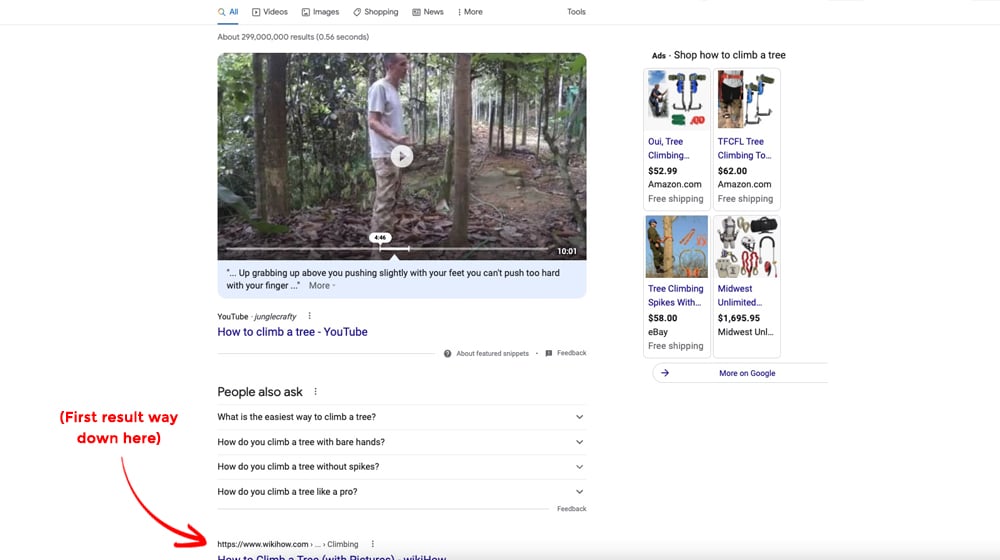
Task: Click the $62.00 price text
Action: pyautogui.click(x=732, y=171)
